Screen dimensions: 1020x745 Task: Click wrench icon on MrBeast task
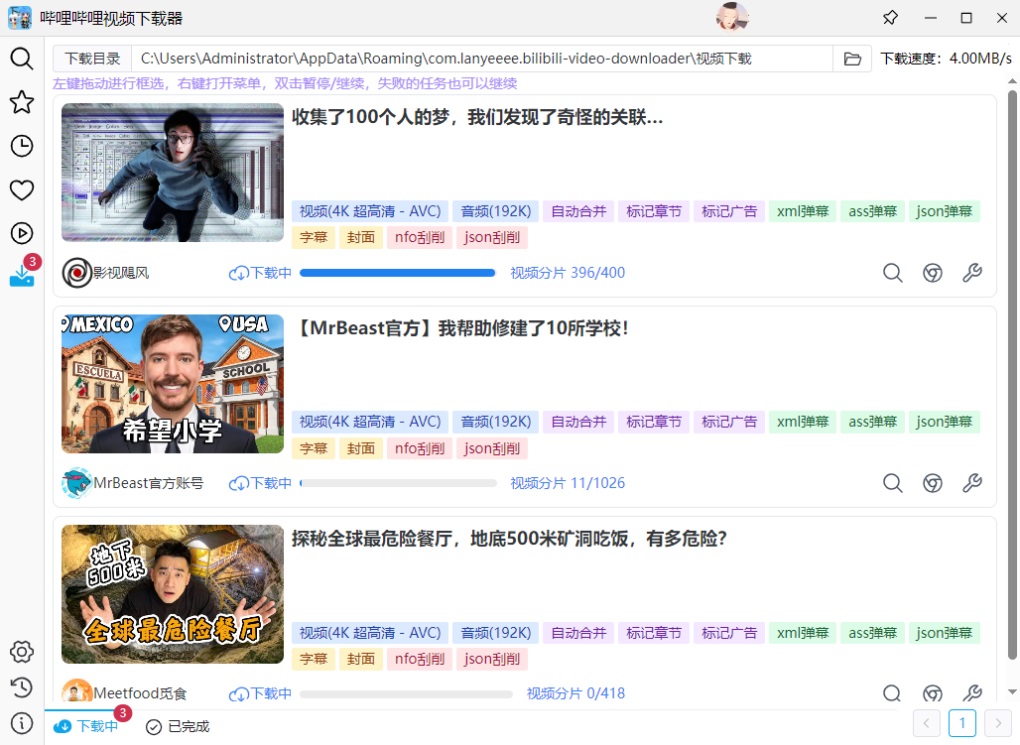coord(972,483)
